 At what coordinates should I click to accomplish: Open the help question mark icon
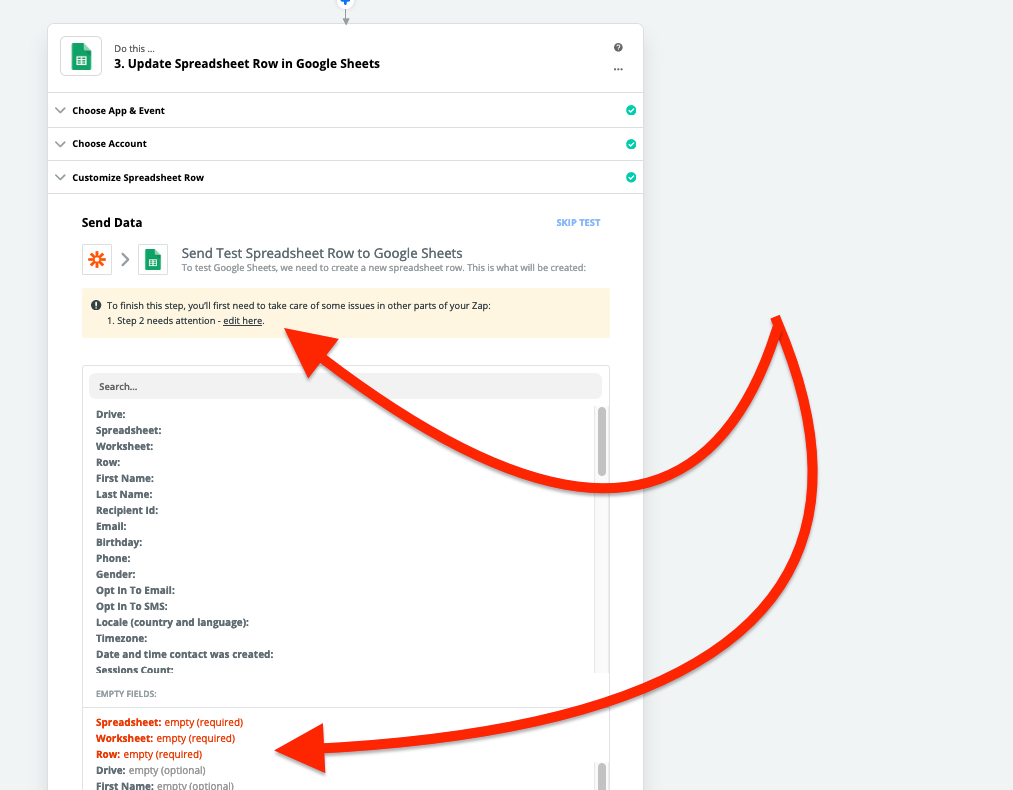[618, 47]
